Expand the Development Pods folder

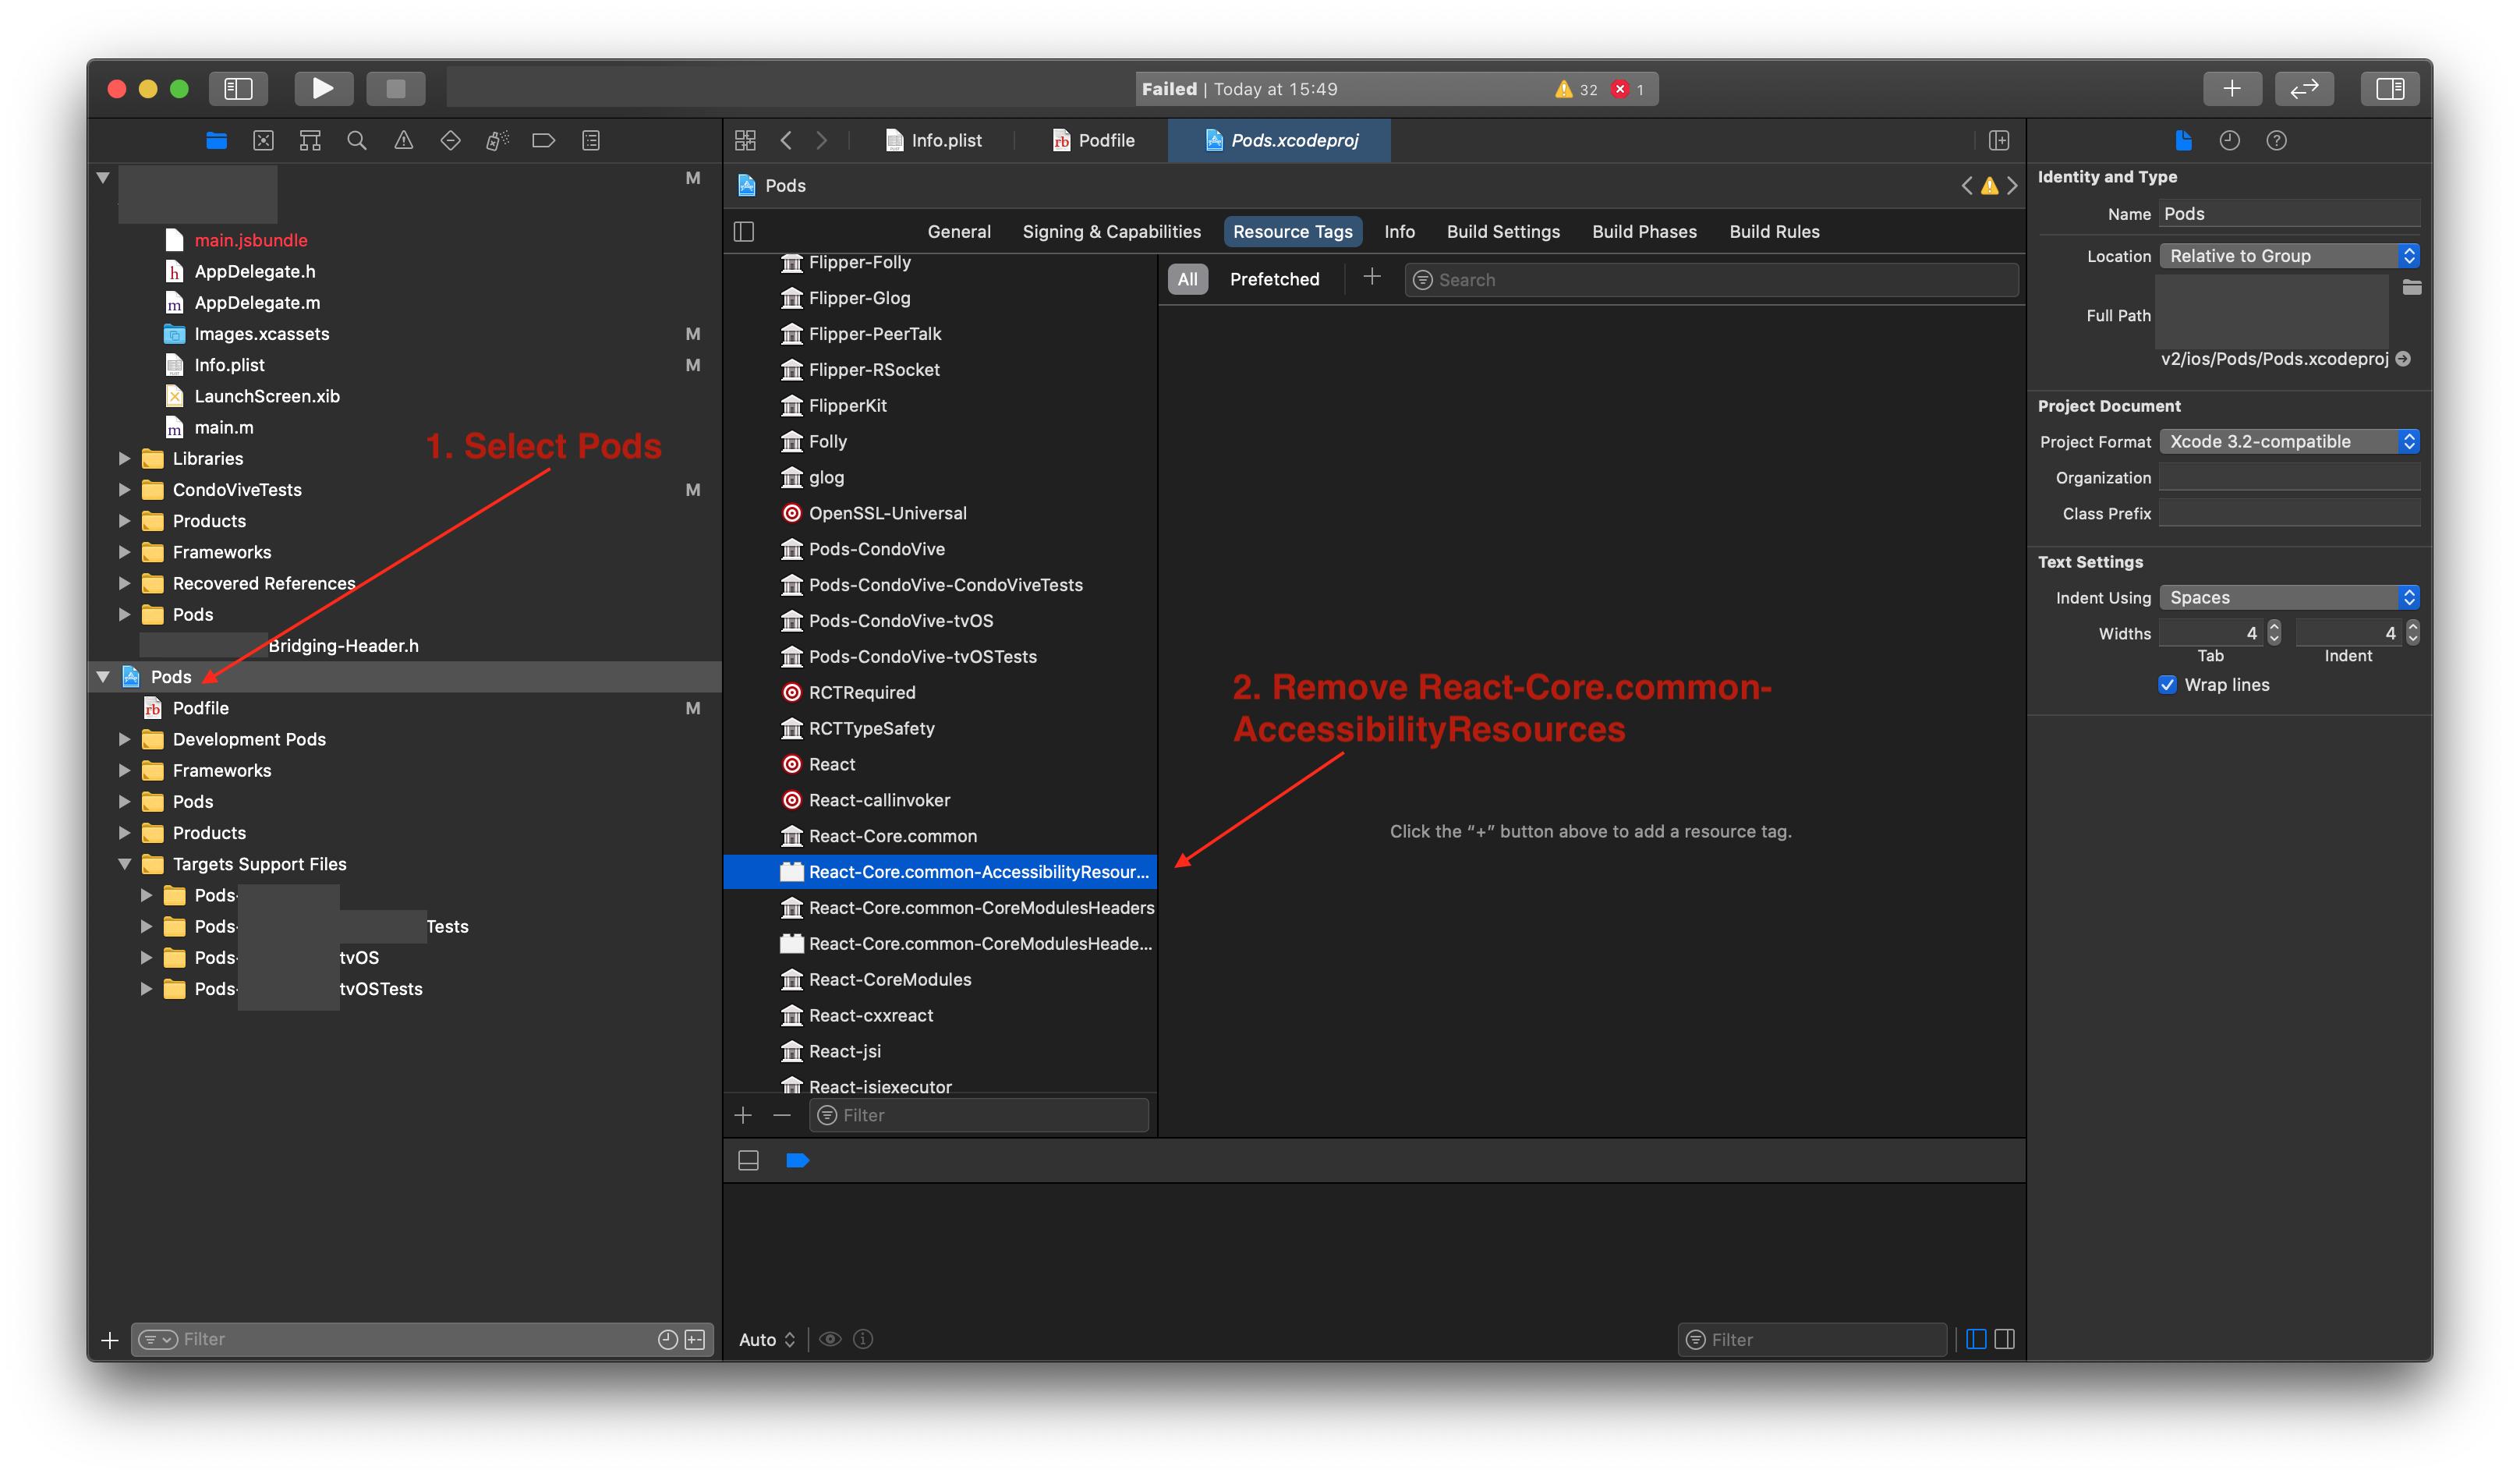[125, 739]
